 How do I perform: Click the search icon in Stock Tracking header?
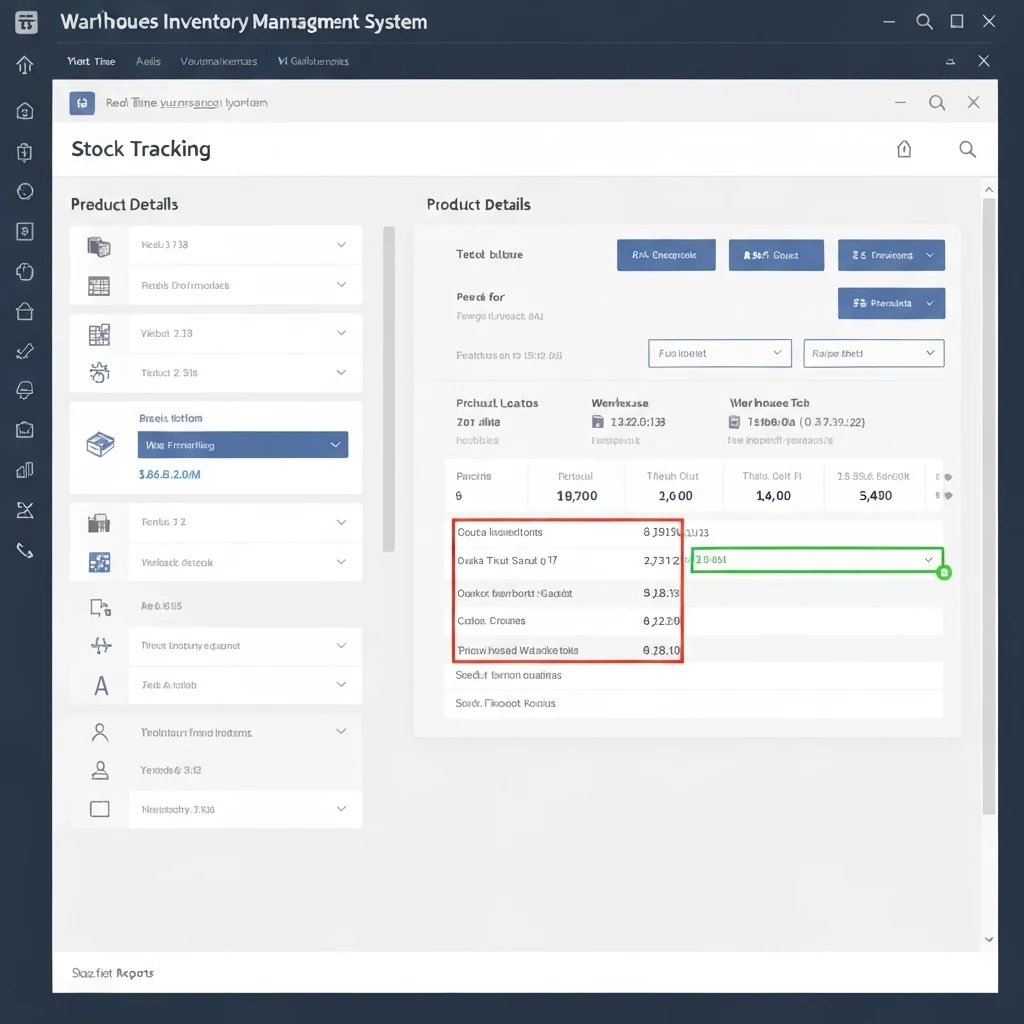point(967,149)
